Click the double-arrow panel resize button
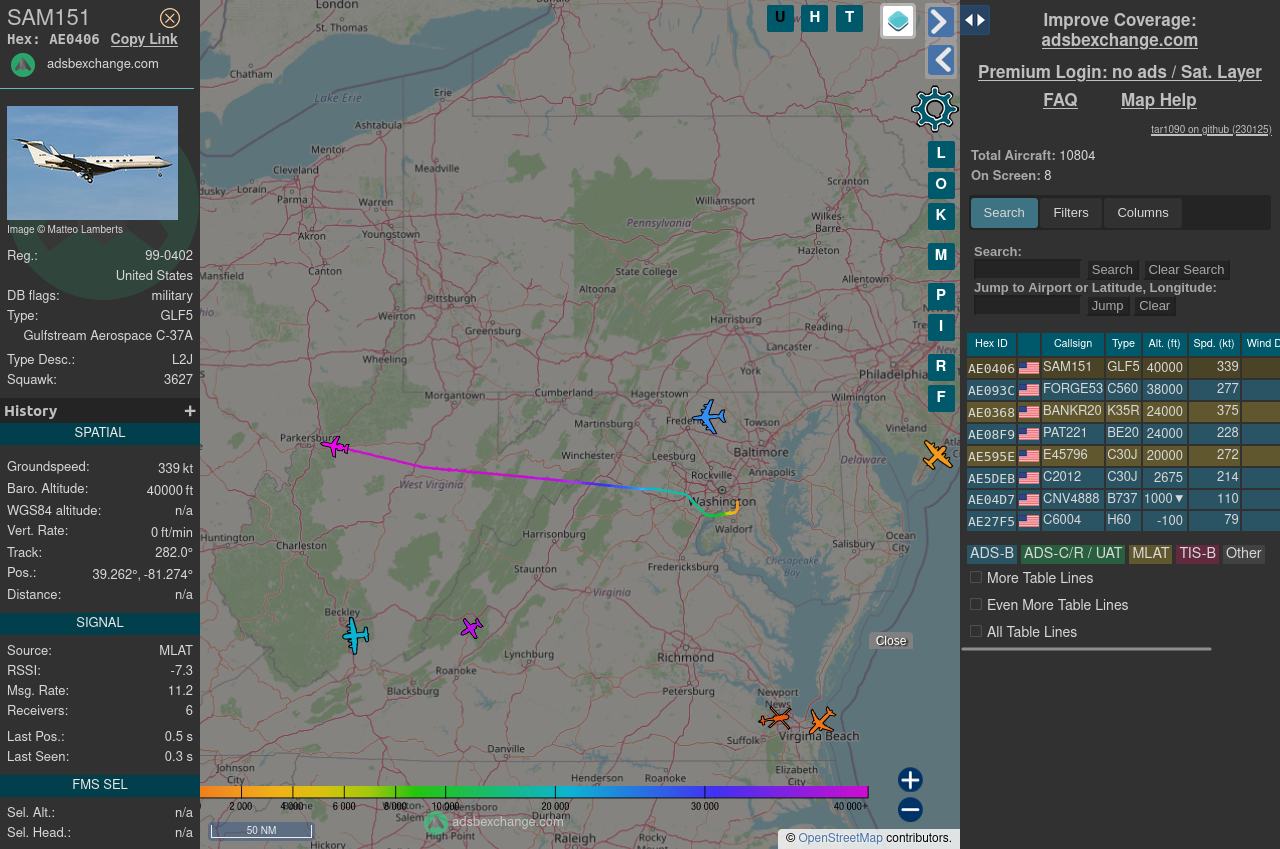 [x=975, y=20]
